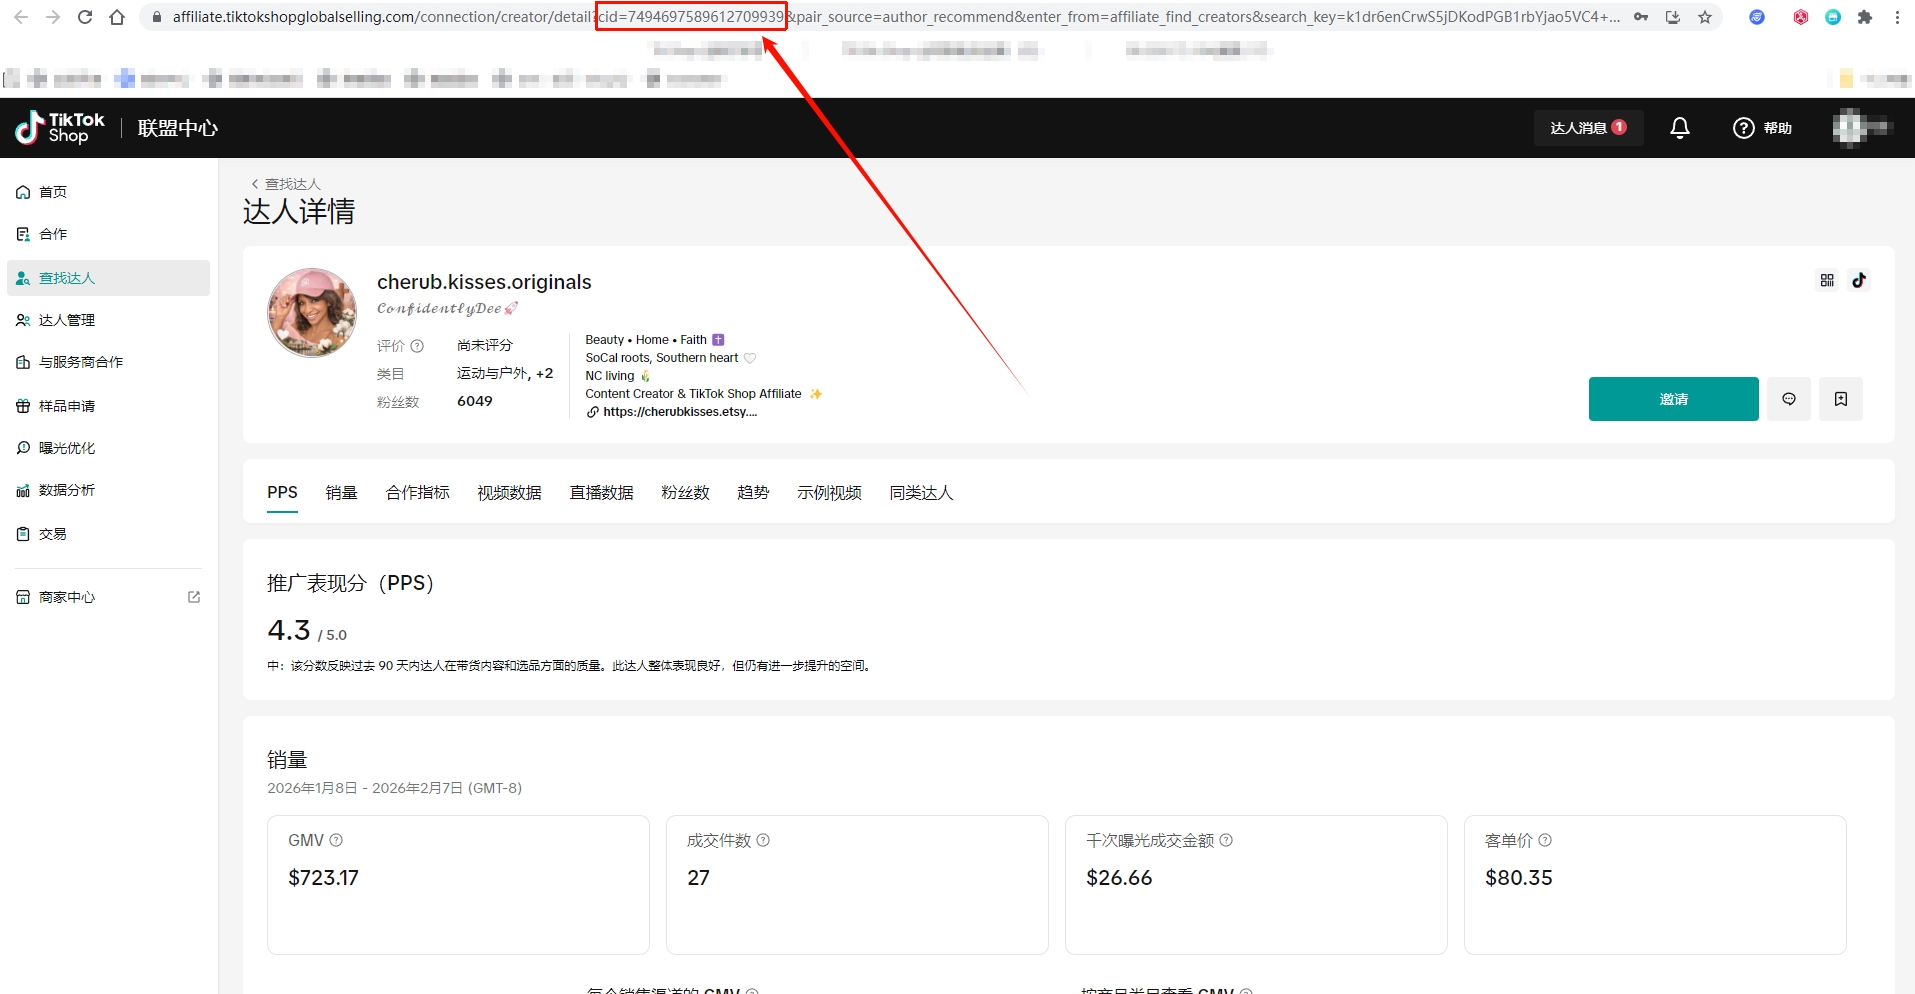Switch to the 销量 tab
The image size is (1915, 994).
[341, 492]
